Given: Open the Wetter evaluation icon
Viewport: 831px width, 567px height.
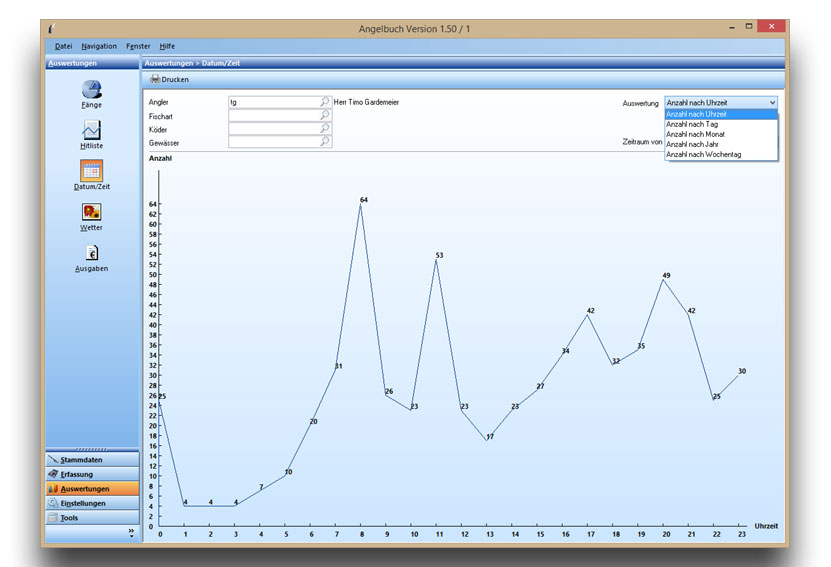Looking at the screenshot, I should [91, 211].
